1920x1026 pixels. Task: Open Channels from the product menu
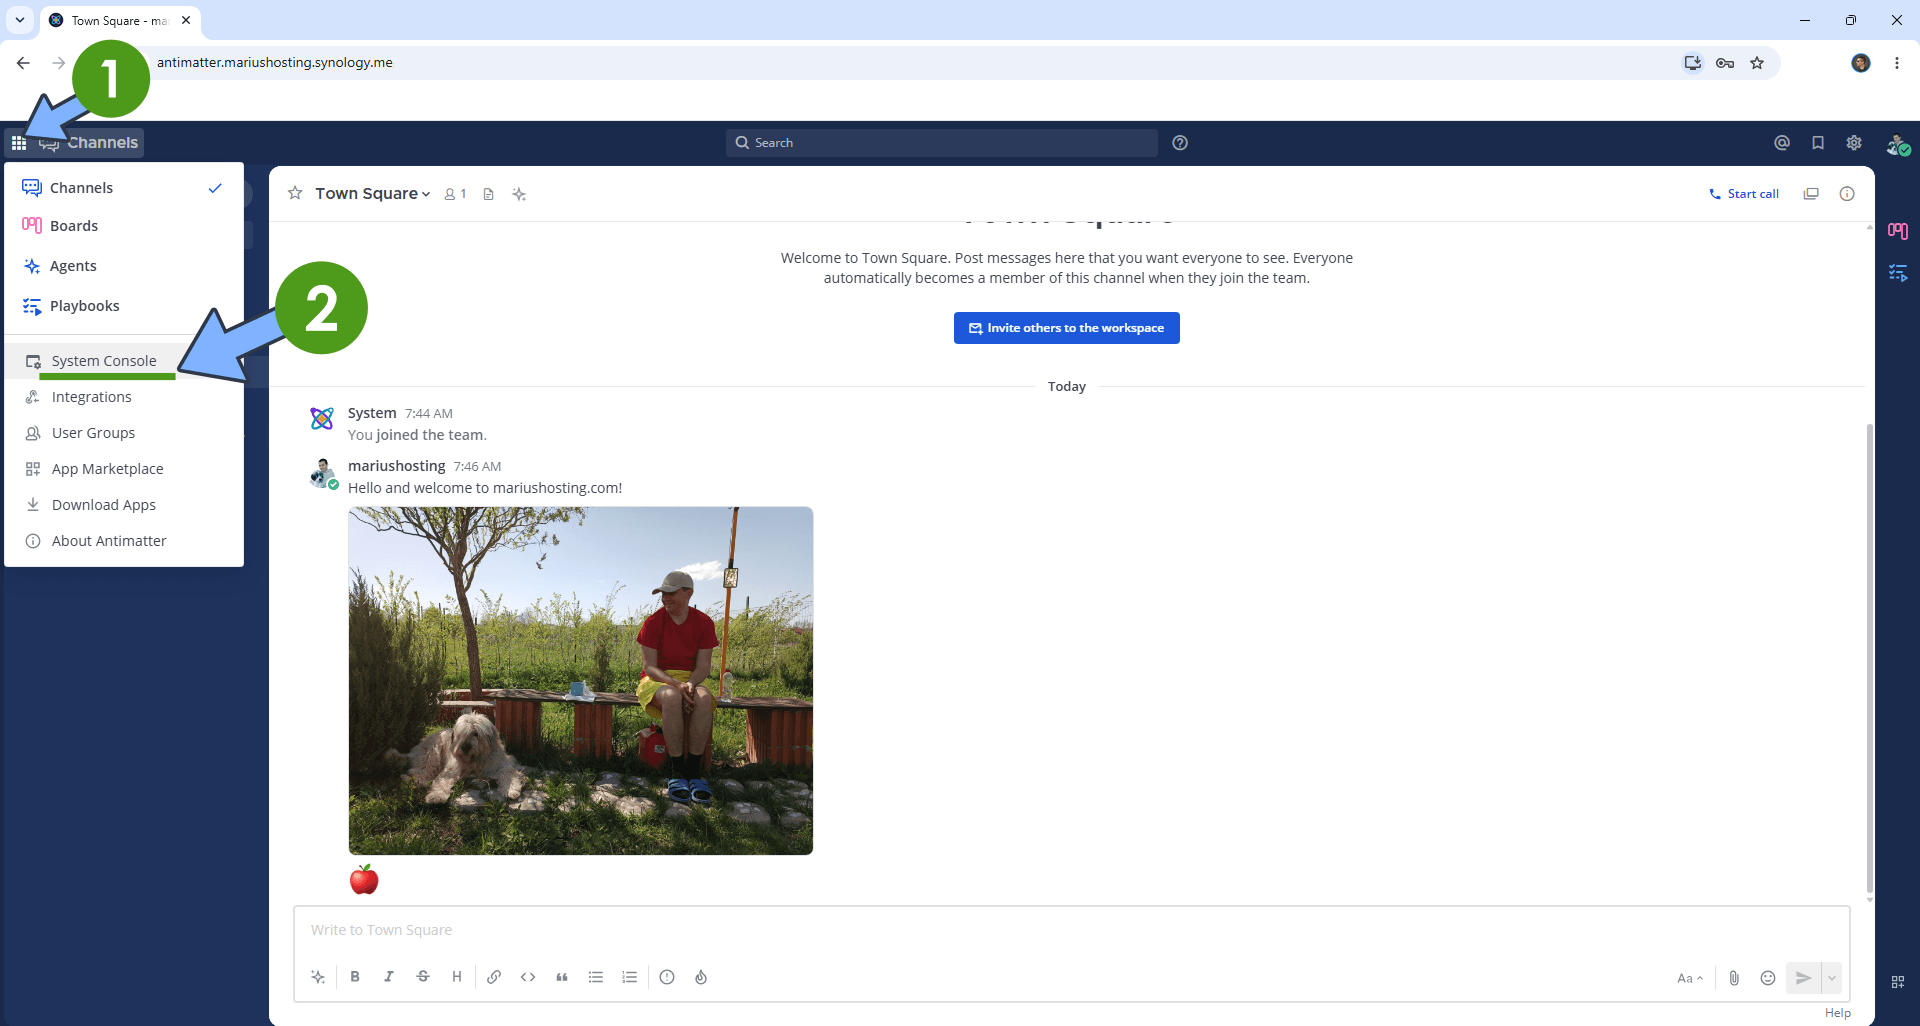[x=124, y=188]
